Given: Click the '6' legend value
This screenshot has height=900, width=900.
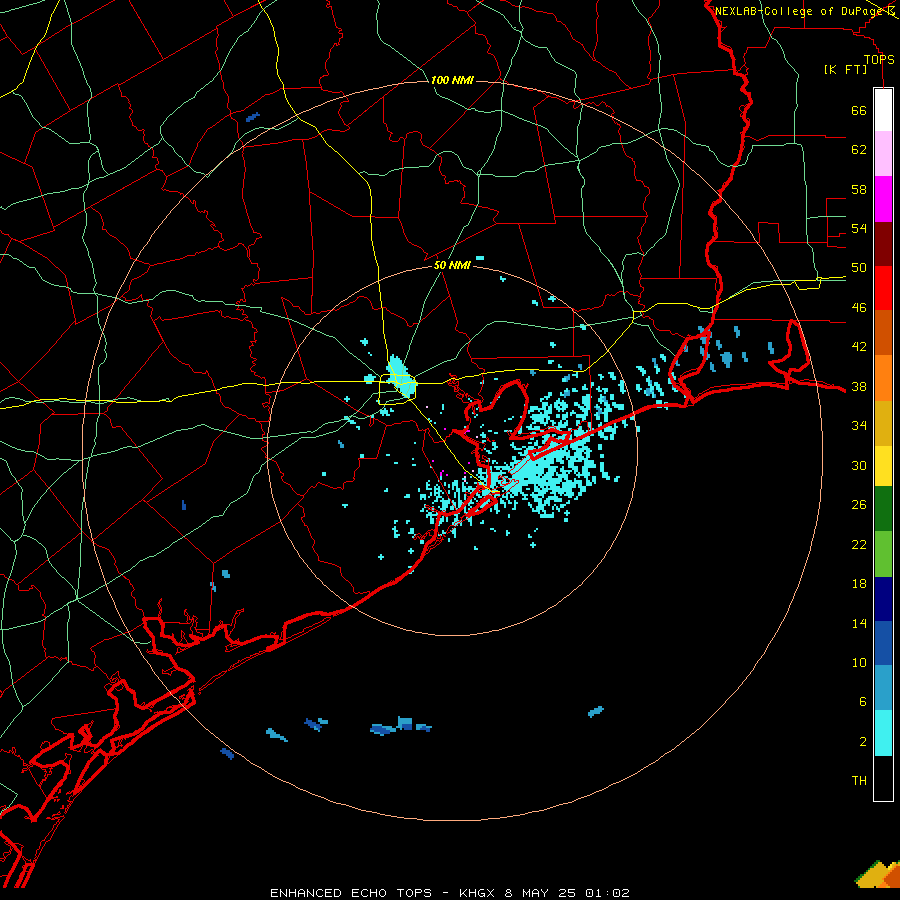Looking at the screenshot, I should [x=862, y=701].
